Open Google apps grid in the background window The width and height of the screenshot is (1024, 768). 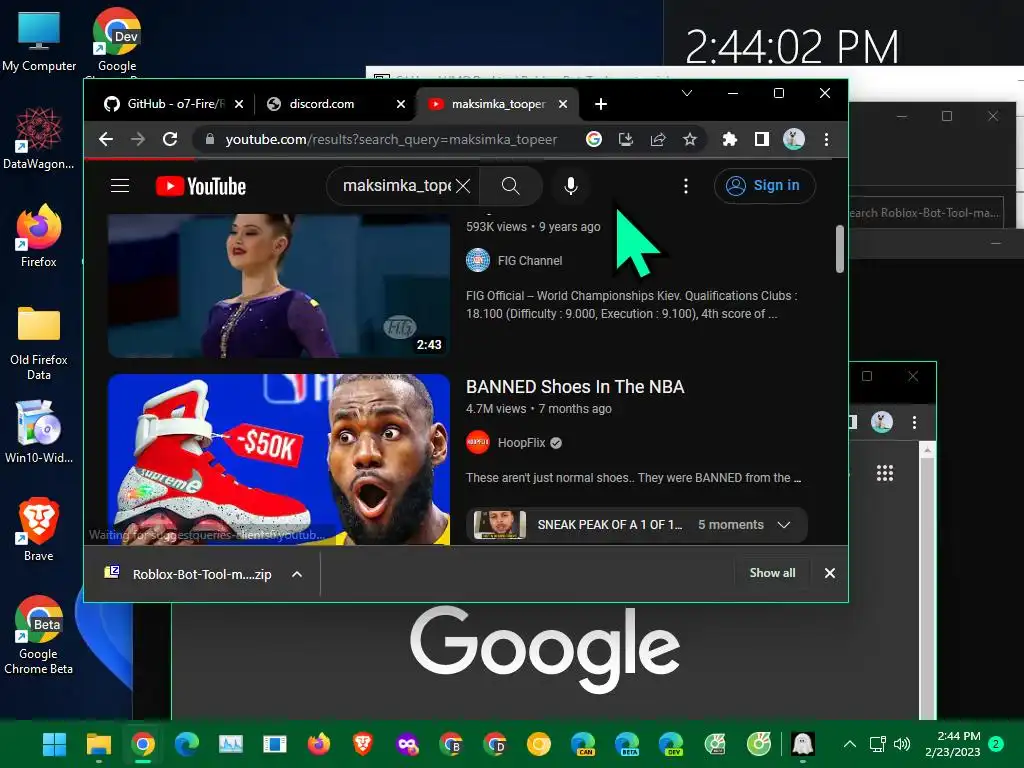tap(885, 473)
